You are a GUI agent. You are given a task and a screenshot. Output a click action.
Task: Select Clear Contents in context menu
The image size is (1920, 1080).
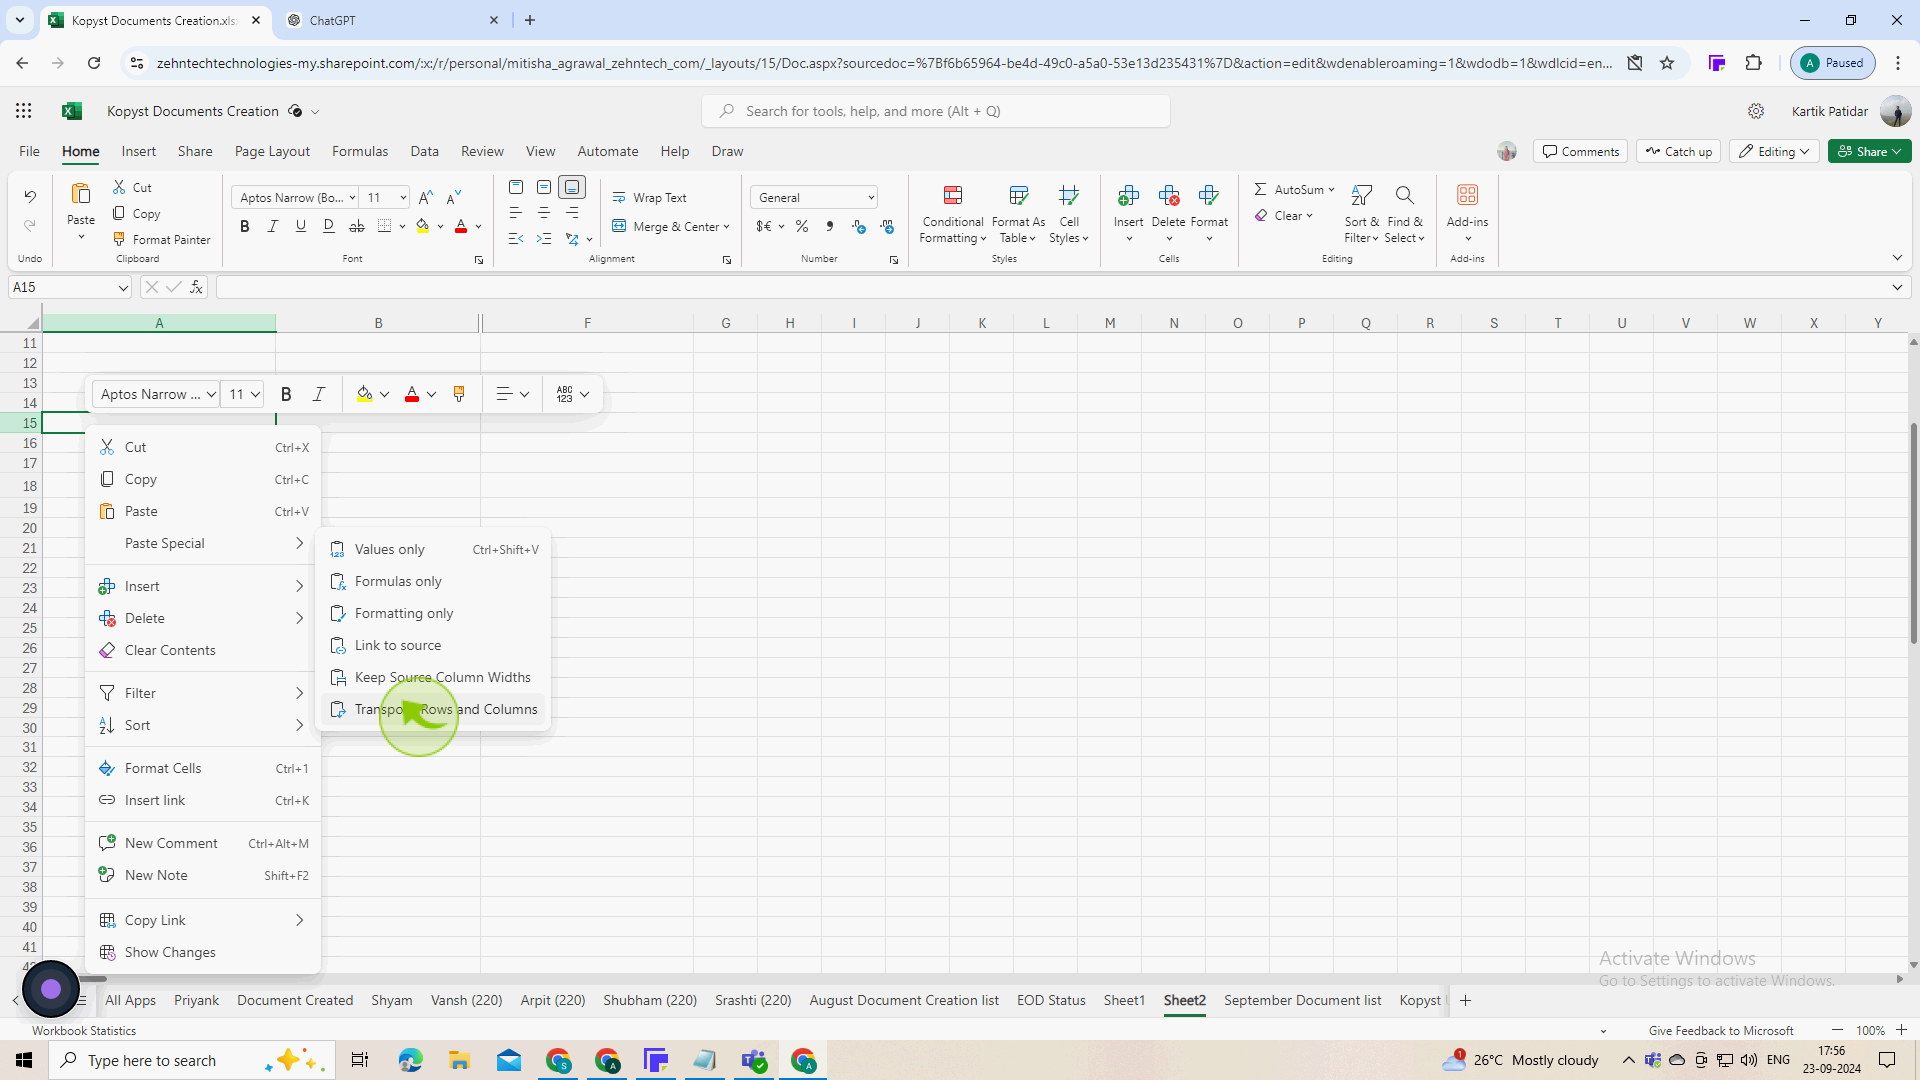click(203, 650)
